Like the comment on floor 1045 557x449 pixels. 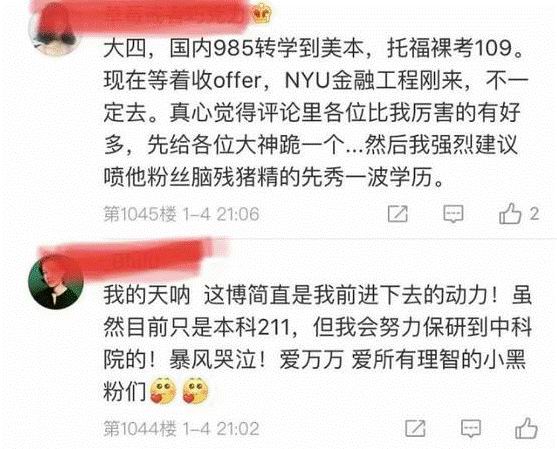point(510,213)
